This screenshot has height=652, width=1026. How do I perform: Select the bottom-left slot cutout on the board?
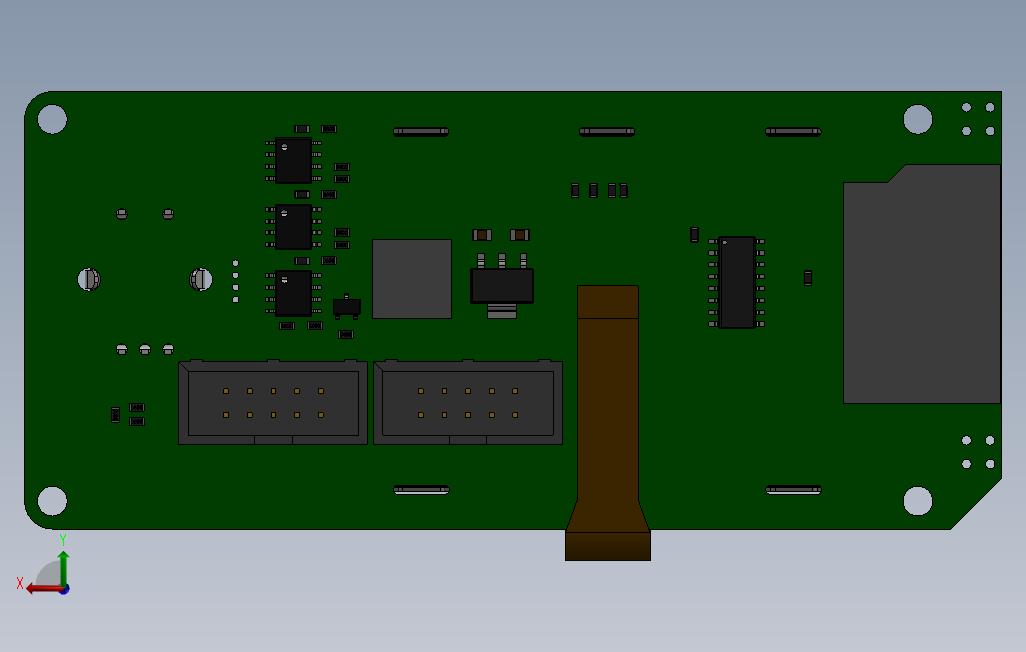[x=421, y=490]
